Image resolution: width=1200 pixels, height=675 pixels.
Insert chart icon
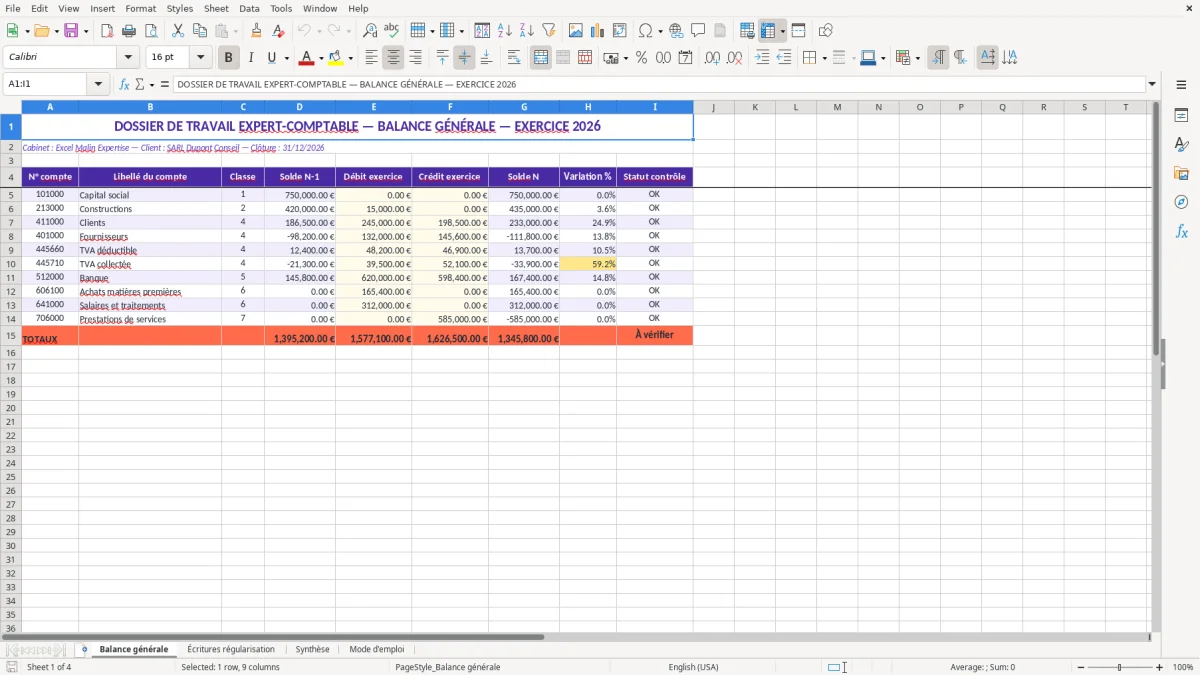pyautogui.click(x=598, y=31)
